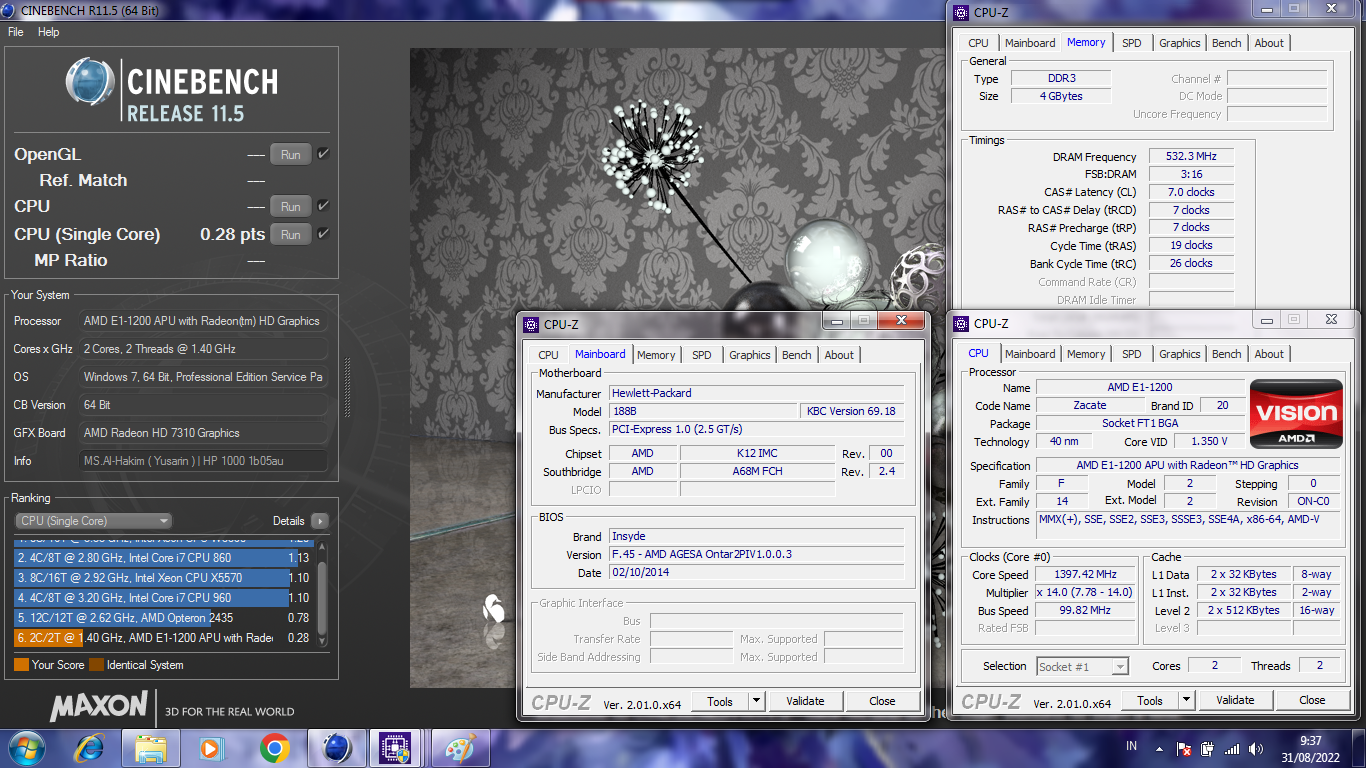Open Paint from the taskbar

pyautogui.click(x=460, y=748)
